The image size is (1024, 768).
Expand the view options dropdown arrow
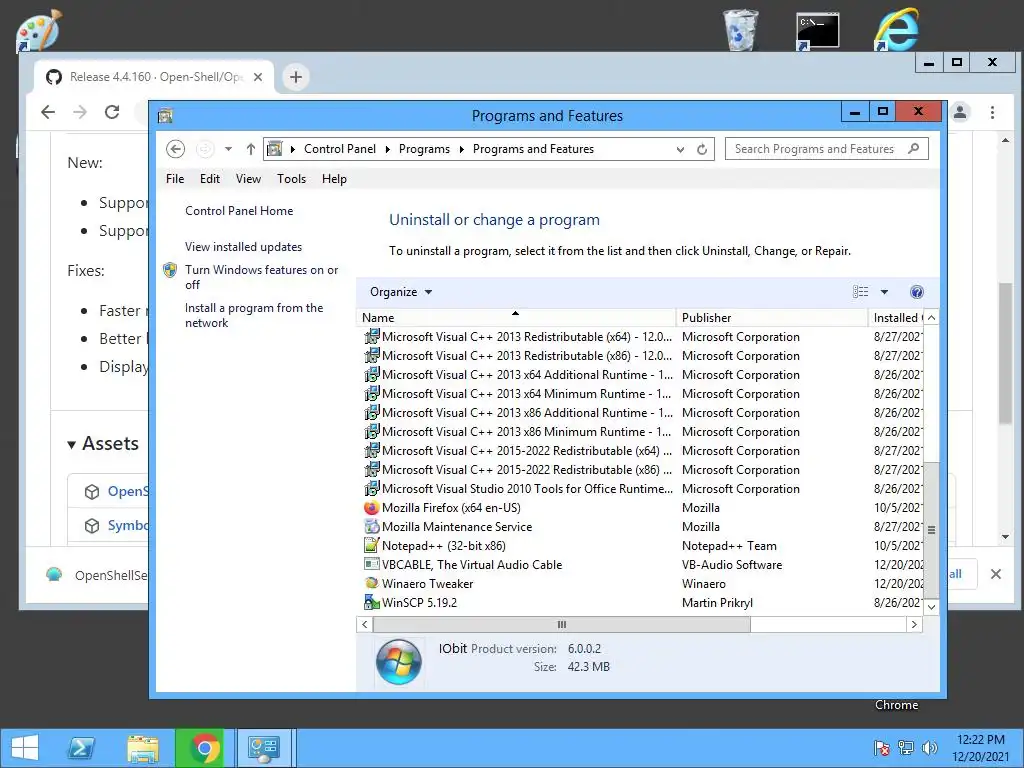pos(884,292)
